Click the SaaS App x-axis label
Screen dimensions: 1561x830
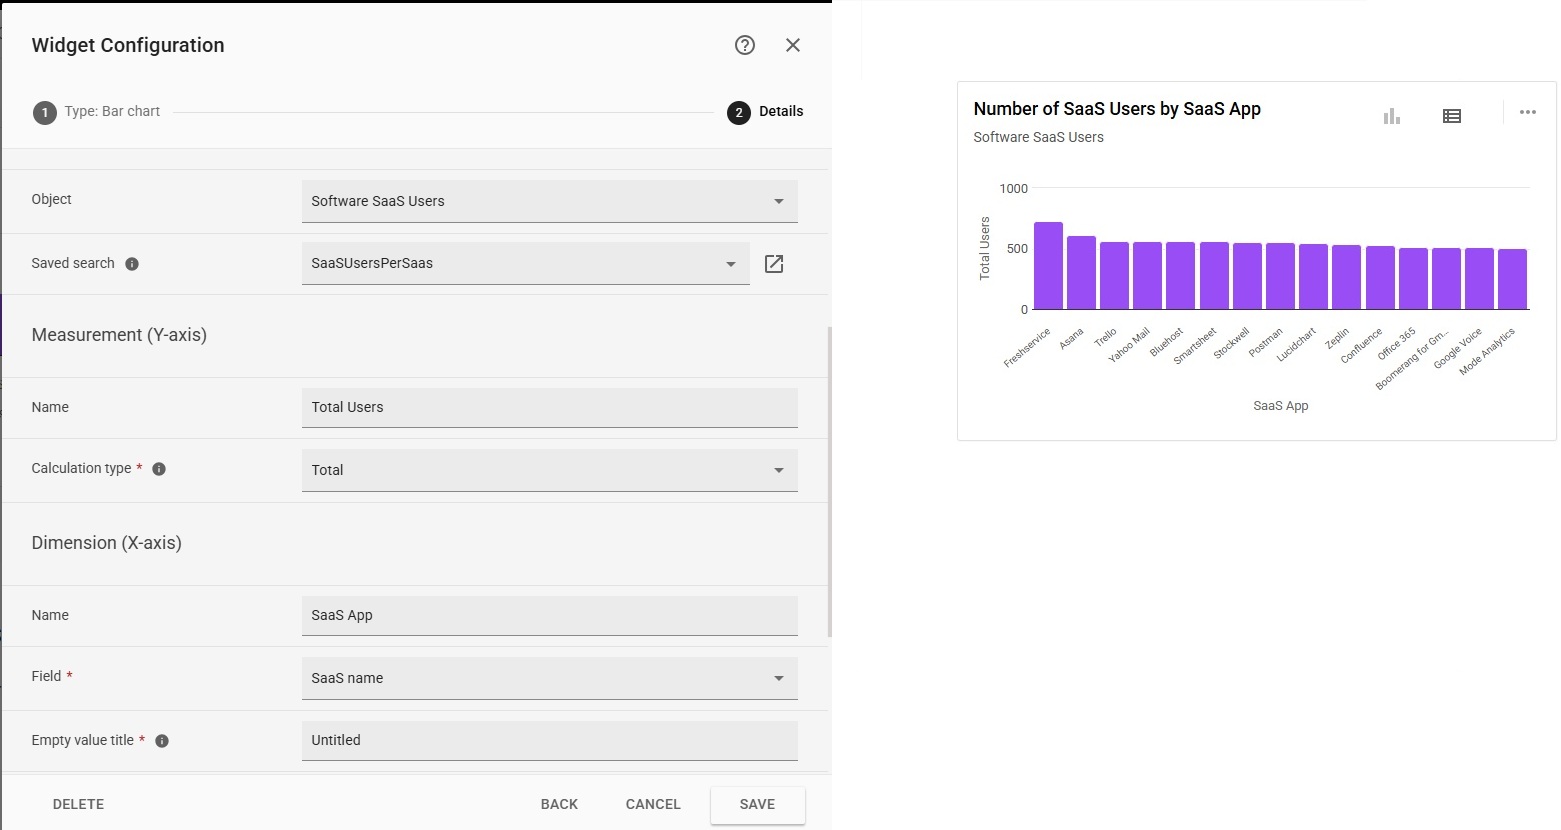1281,406
